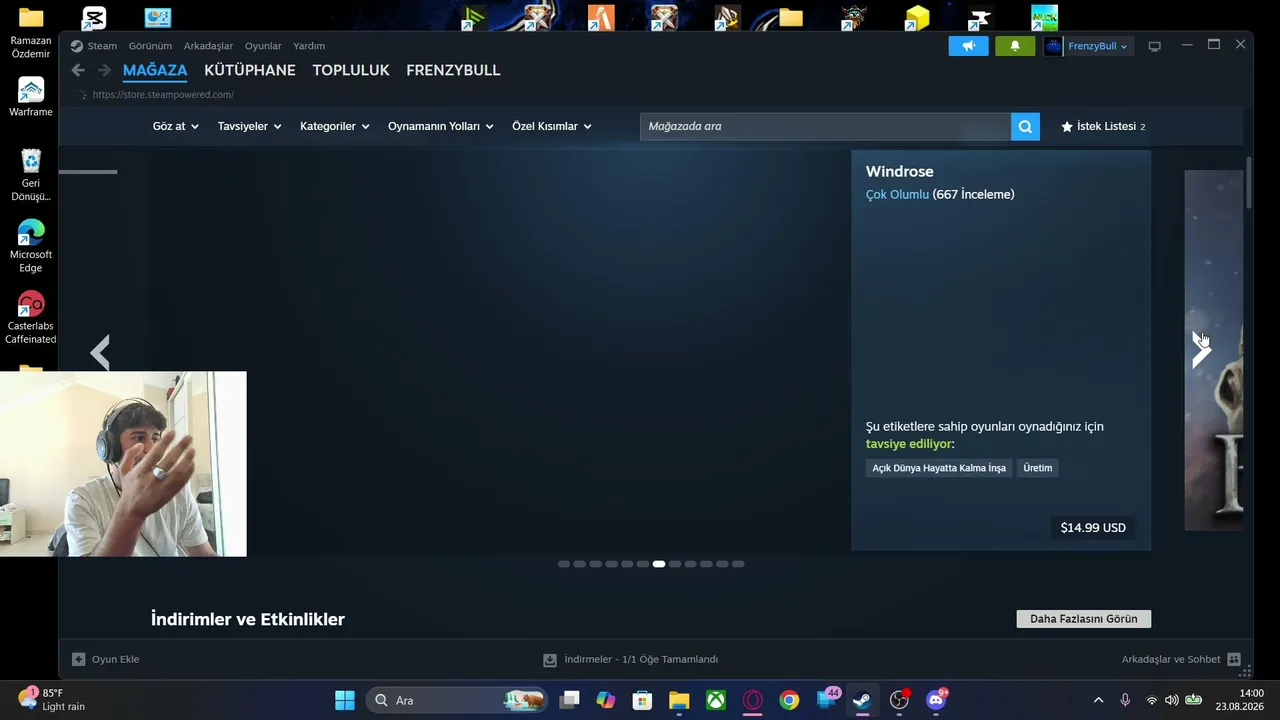Open Google Chrome from the taskbar
Image resolution: width=1280 pixels, height=720 pixels.
[790, 700]
